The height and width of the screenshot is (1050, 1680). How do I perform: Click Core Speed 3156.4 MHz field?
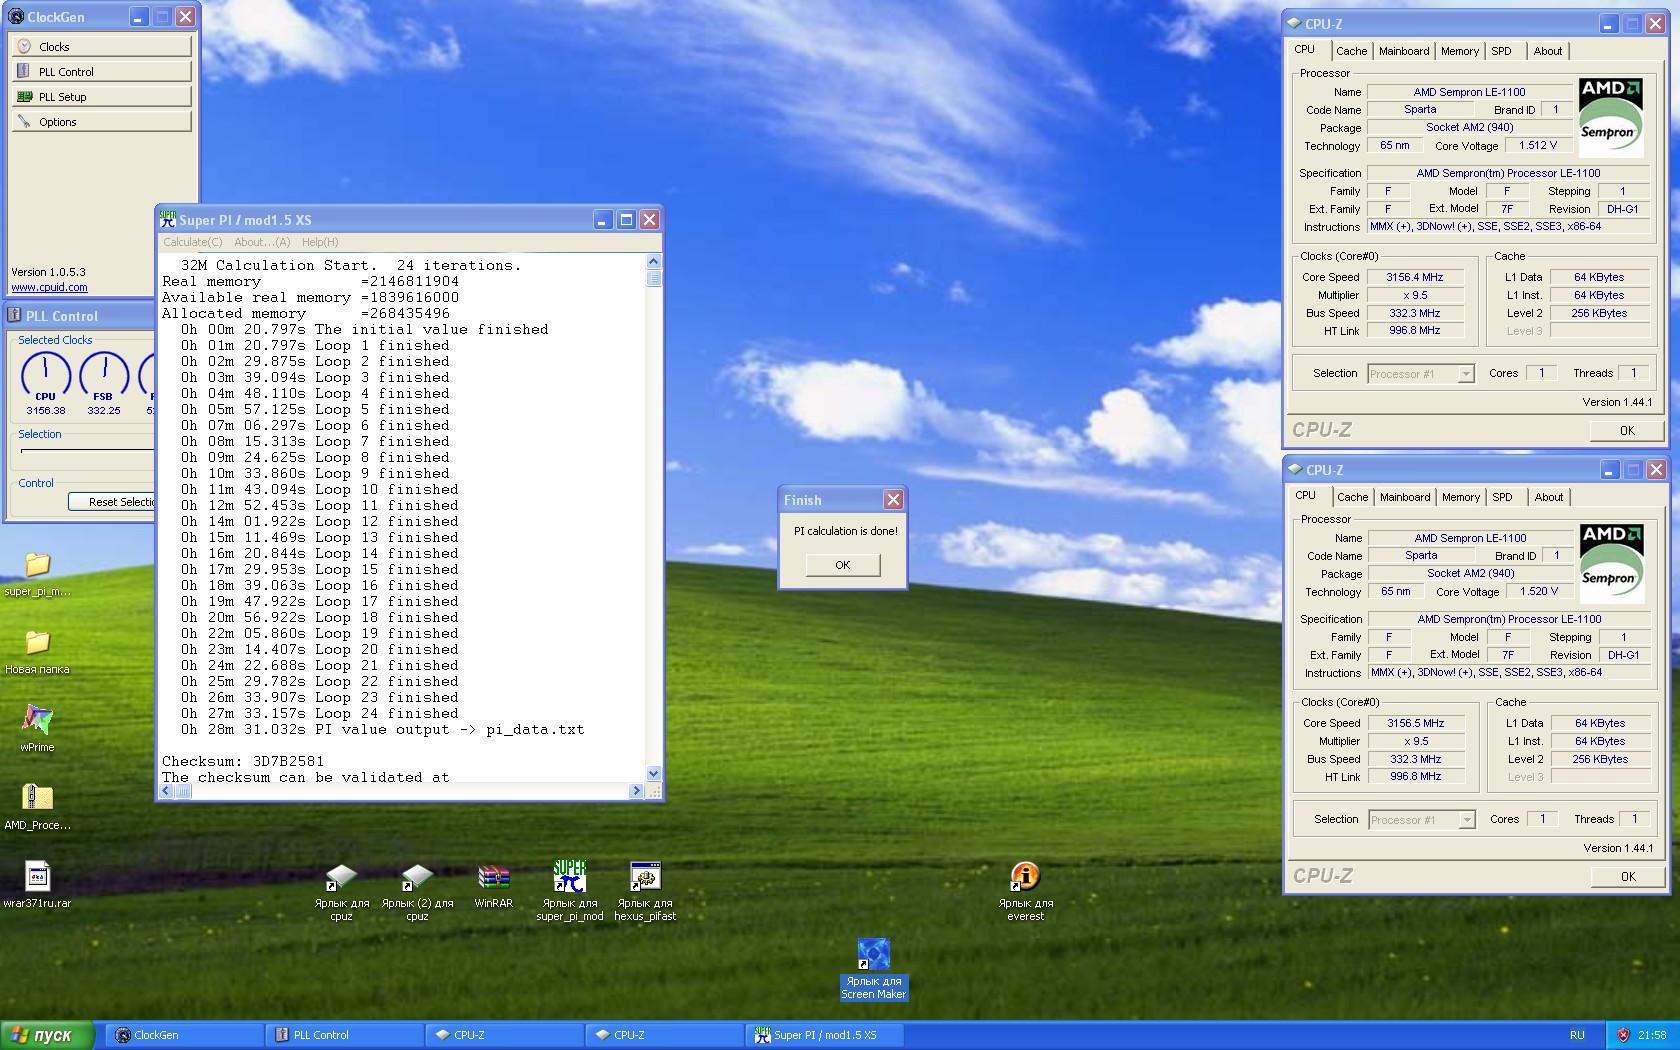pos(1415,277)
